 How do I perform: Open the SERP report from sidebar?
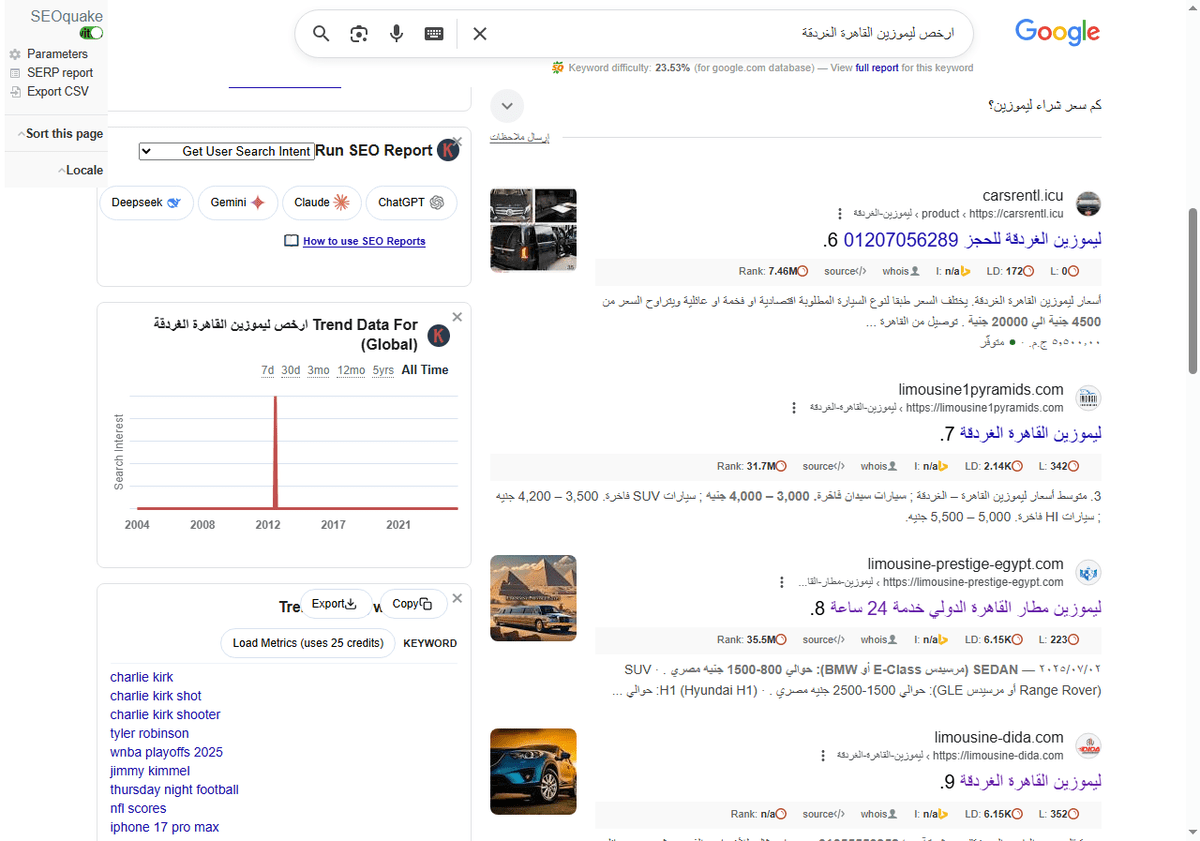point(60,72)
